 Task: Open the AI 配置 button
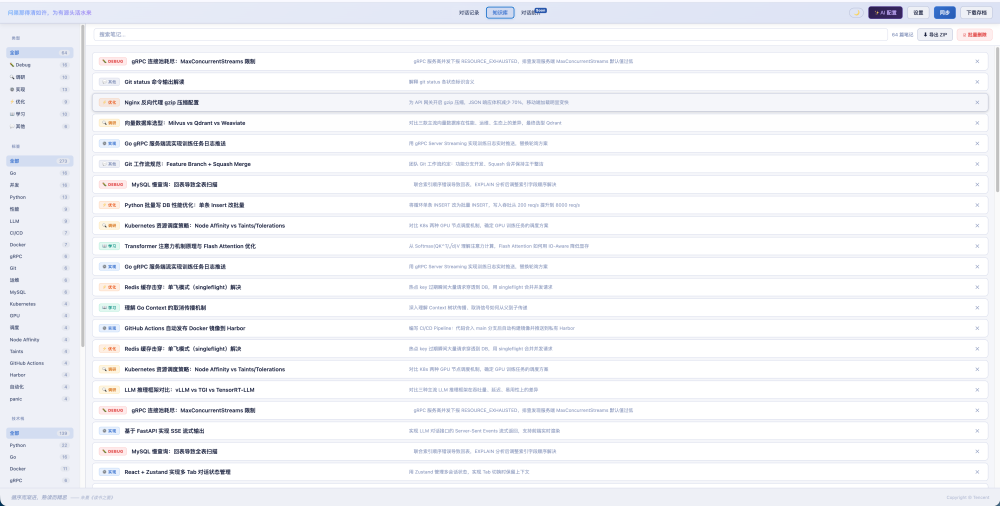pos(885,12)
